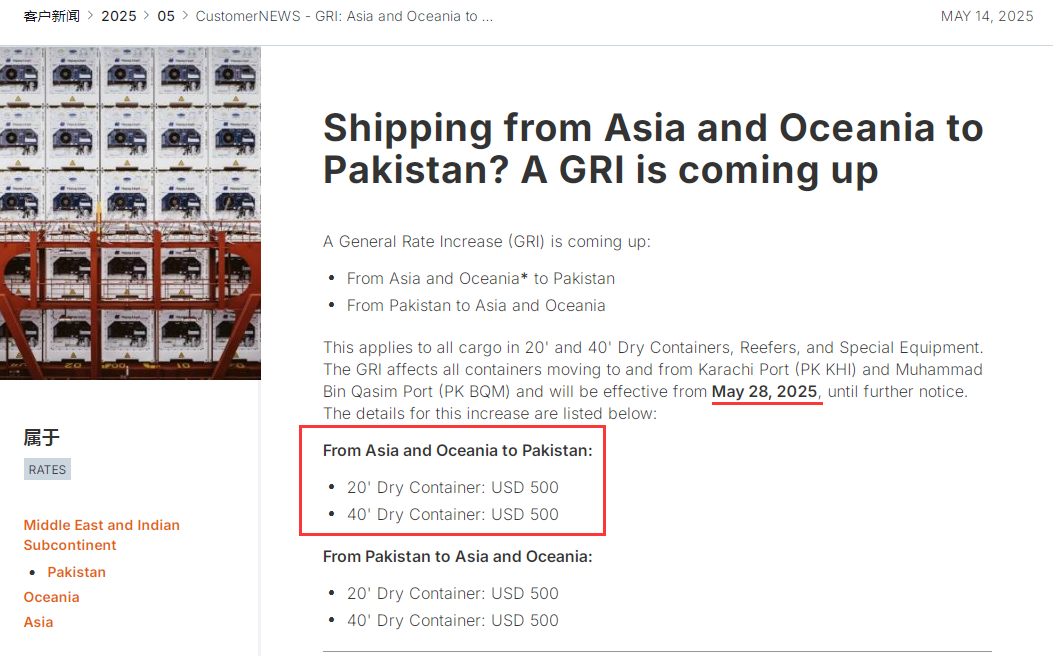Open the Asia region link
This screenshot has height=656, width=1053.
(38, 622)
